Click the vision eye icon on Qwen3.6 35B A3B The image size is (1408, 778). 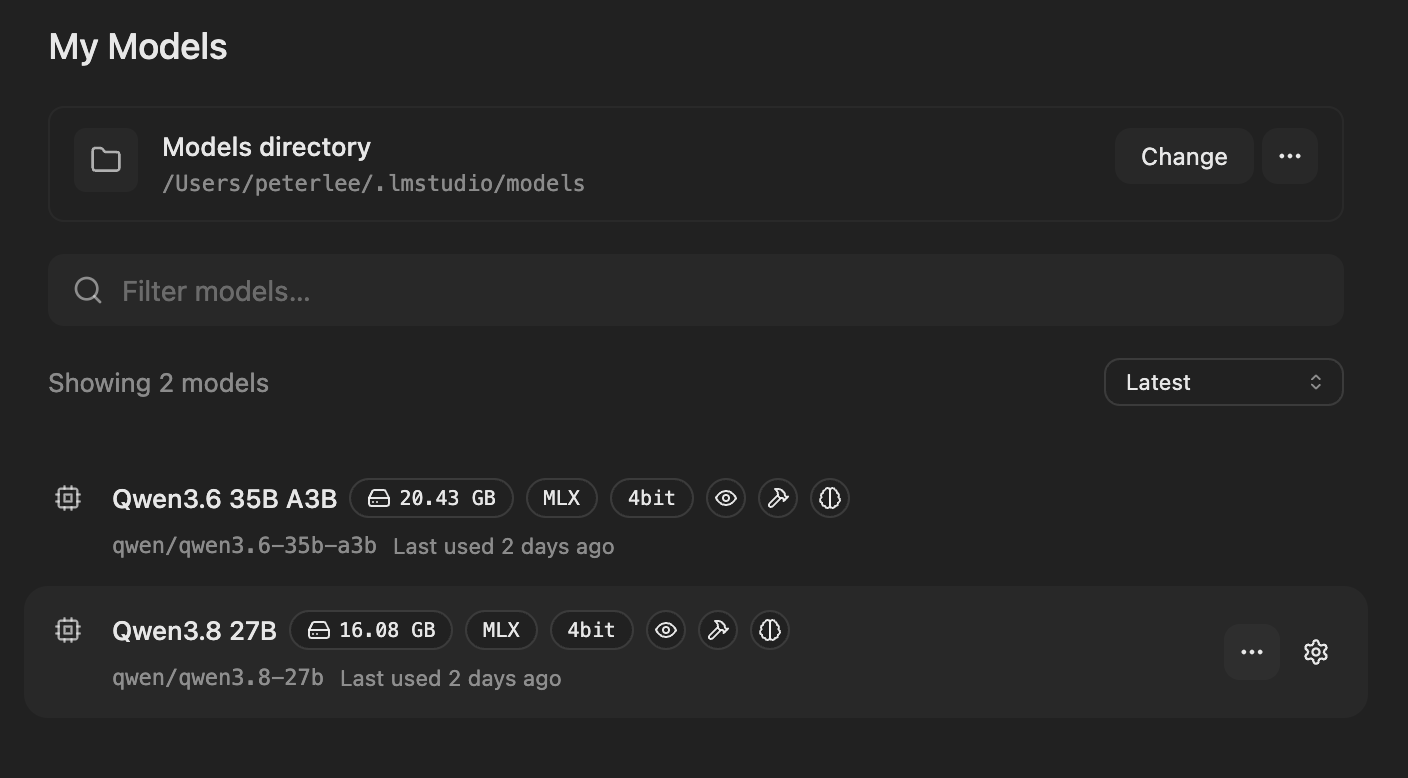(726, 498)
